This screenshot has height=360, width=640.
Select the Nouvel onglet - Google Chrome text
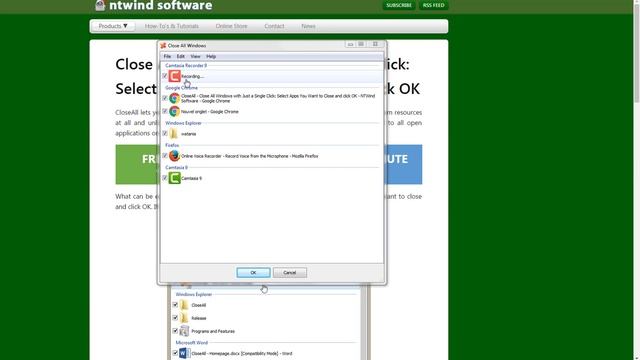click(x=210, y=111)
